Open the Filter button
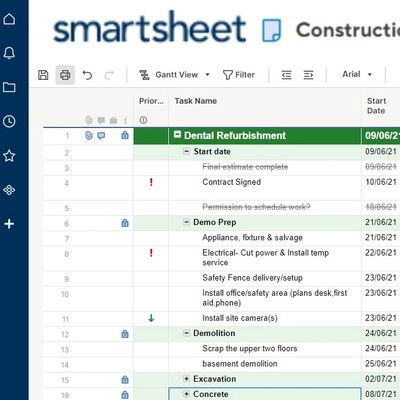The image size is (400, 400). [x=239, y=75]
